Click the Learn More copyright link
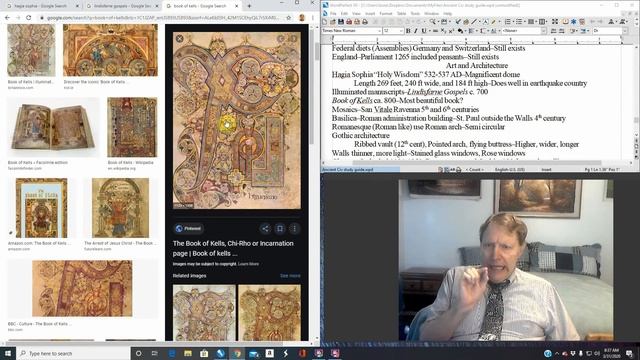640x360 pixels. (x=248, y=264)
